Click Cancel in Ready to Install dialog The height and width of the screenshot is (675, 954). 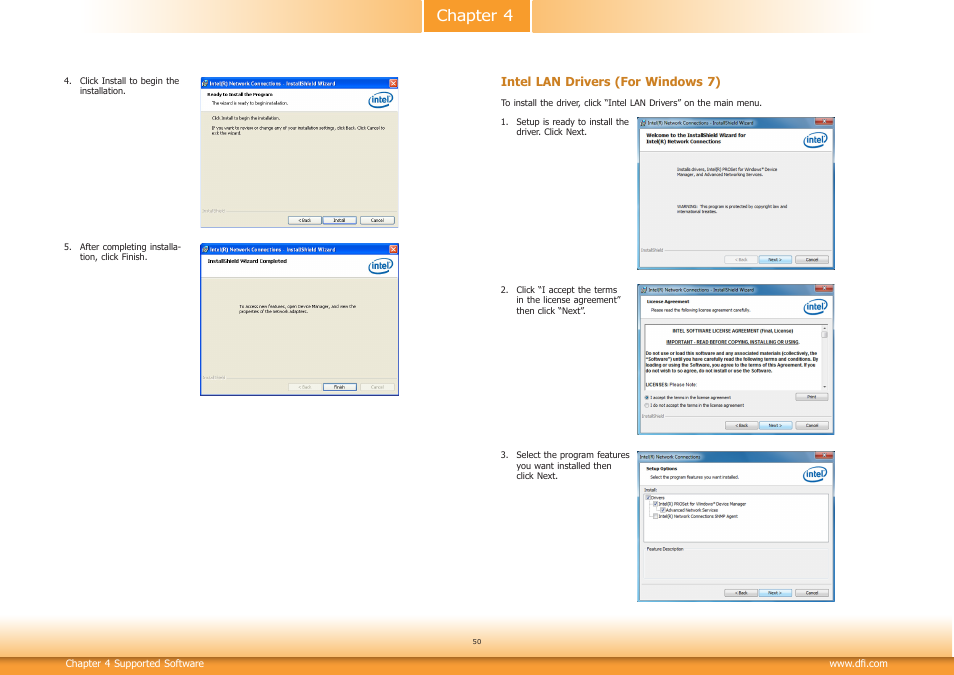point(377,220)
